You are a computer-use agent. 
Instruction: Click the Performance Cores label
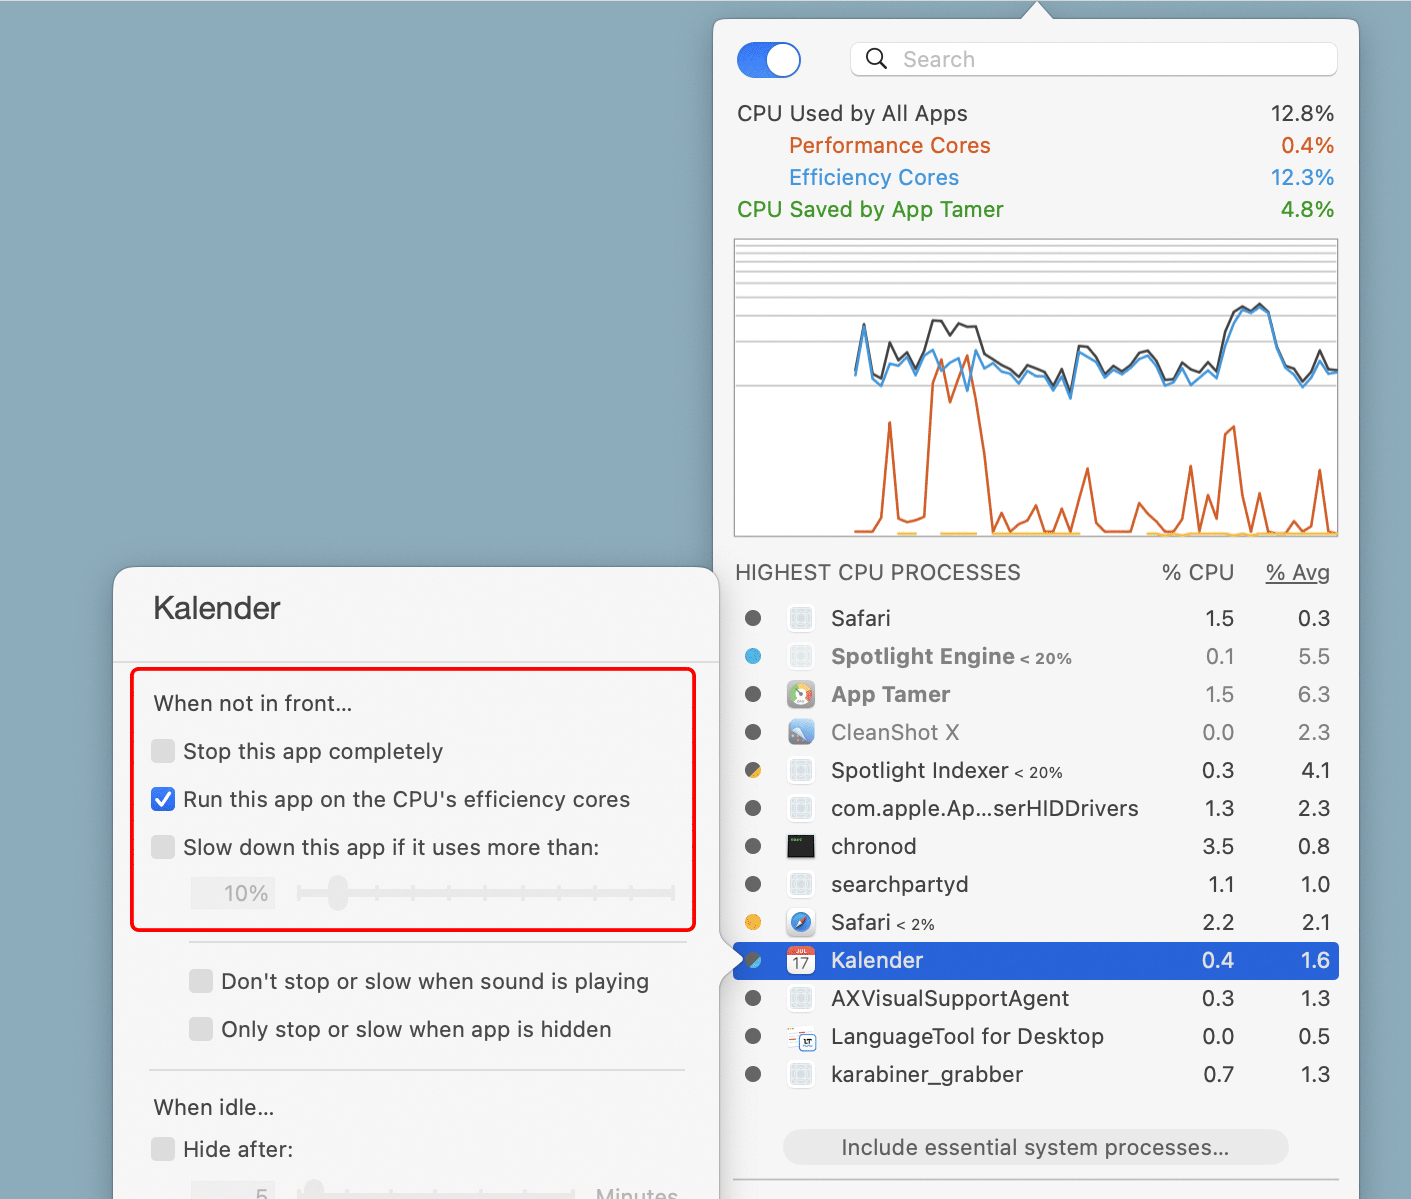point(889,145)
